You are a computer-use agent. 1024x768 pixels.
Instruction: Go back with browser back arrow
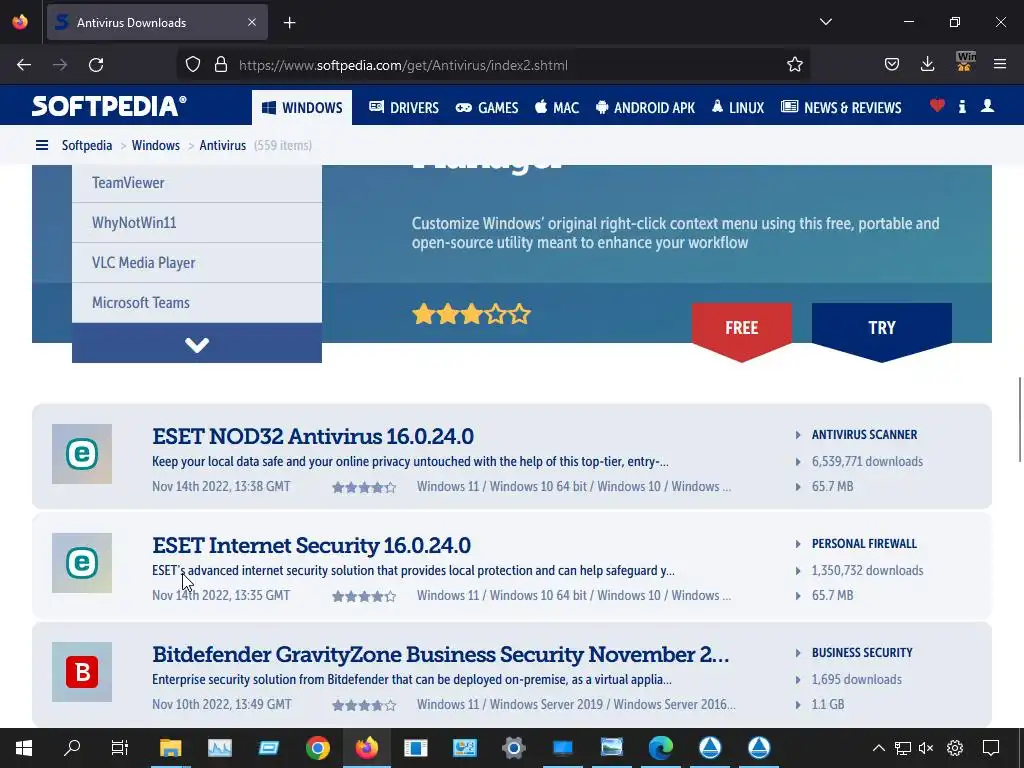(x=24, y=65)
